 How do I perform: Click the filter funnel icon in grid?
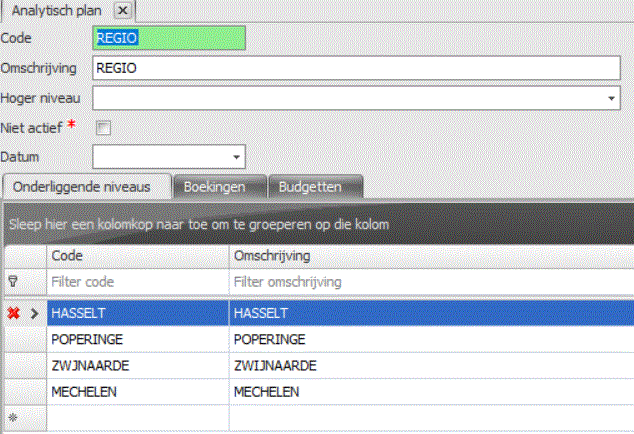[x=13, y=283]
